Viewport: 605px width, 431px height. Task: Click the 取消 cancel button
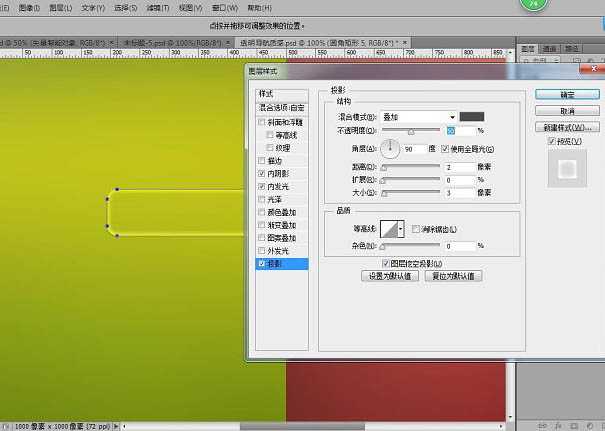[567, 111]
